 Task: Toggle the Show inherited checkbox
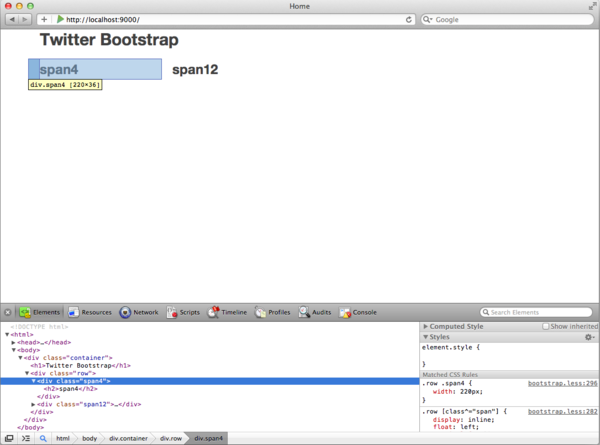point(546,326)
